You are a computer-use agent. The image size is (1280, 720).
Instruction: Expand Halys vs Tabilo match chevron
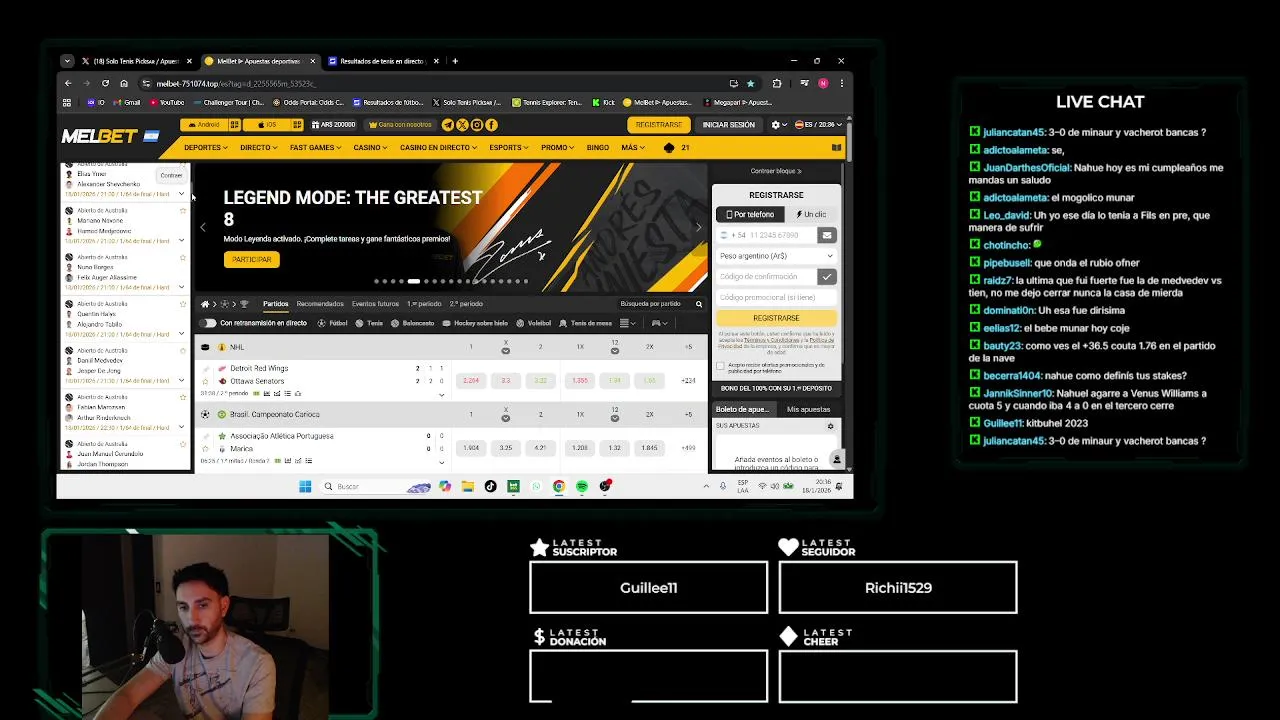click(x=181, y=334)
